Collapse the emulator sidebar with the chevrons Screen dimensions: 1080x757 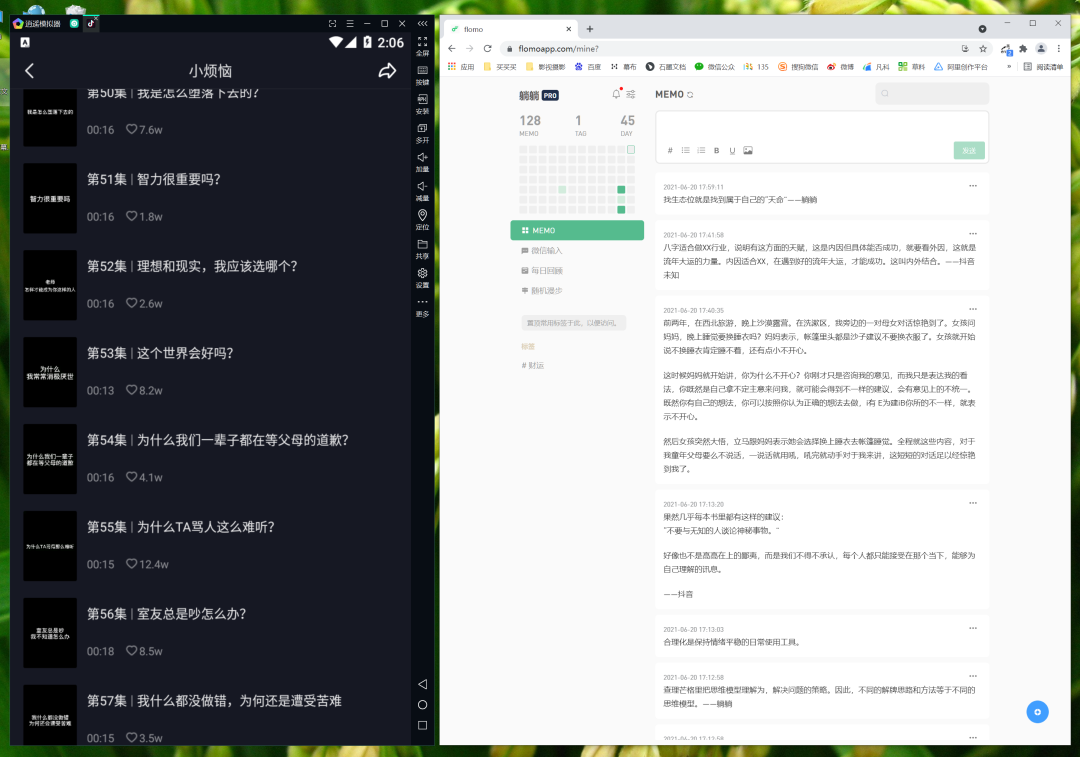tap(422, 23)
